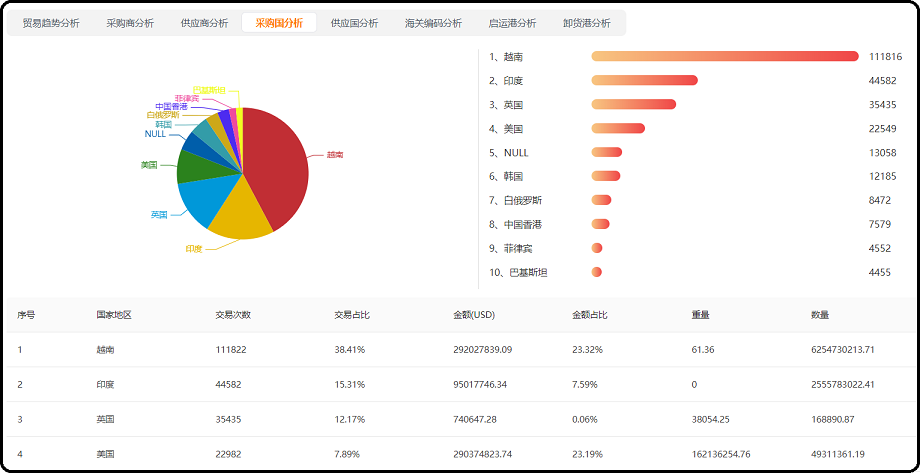Click the 交易次数 column header

point(234,315)
